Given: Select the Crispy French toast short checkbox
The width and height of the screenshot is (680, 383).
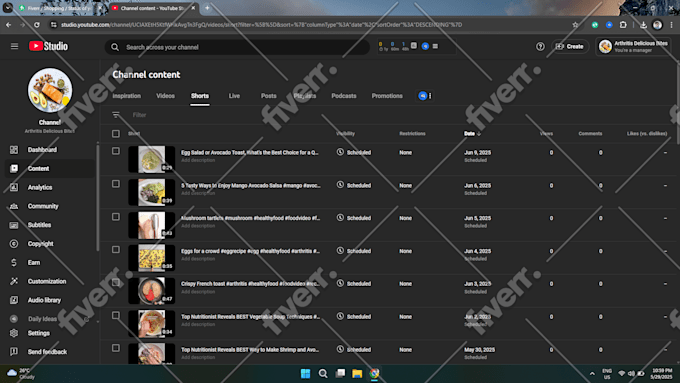Looking at the screenshot, I should click(116, 282).
